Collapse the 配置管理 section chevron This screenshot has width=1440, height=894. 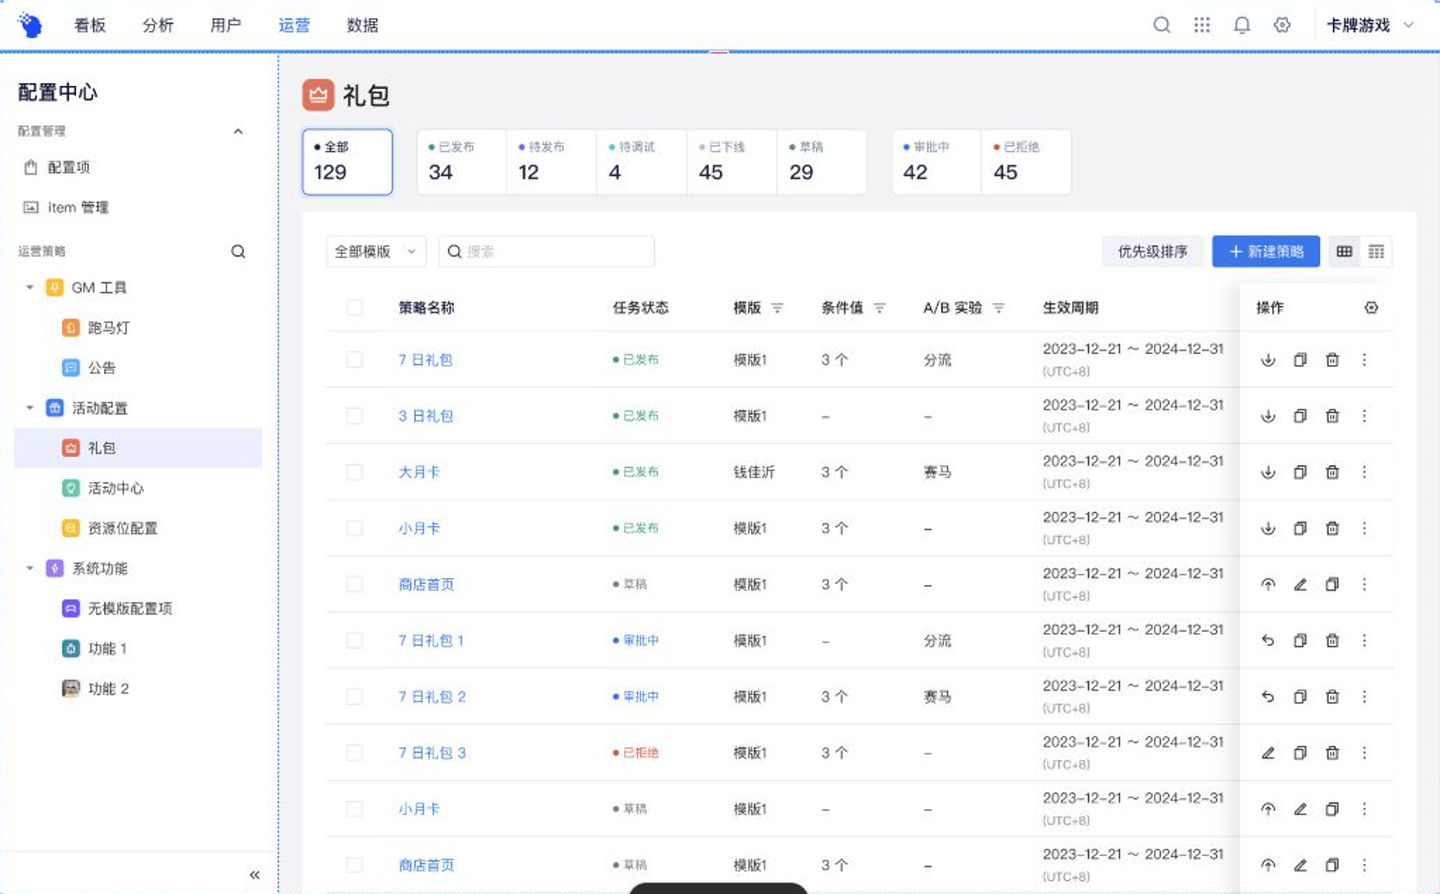238,131
